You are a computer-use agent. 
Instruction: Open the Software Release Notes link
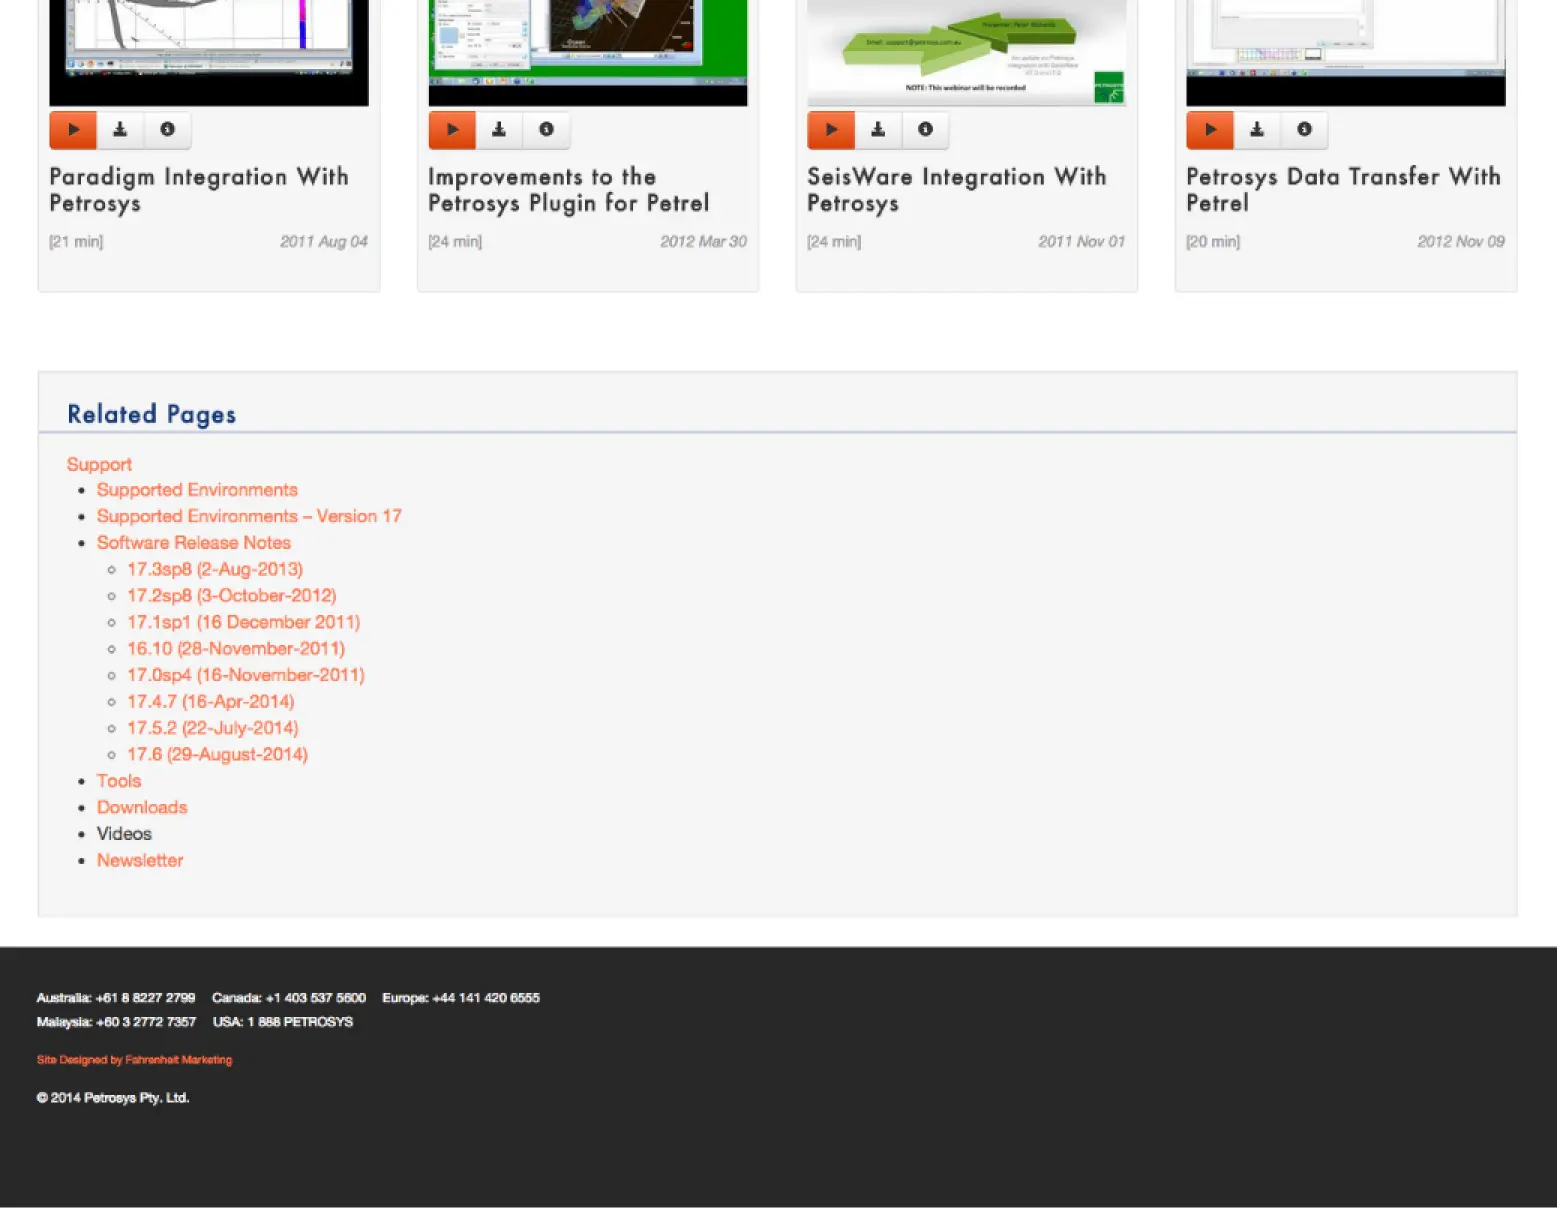point(194,543)
